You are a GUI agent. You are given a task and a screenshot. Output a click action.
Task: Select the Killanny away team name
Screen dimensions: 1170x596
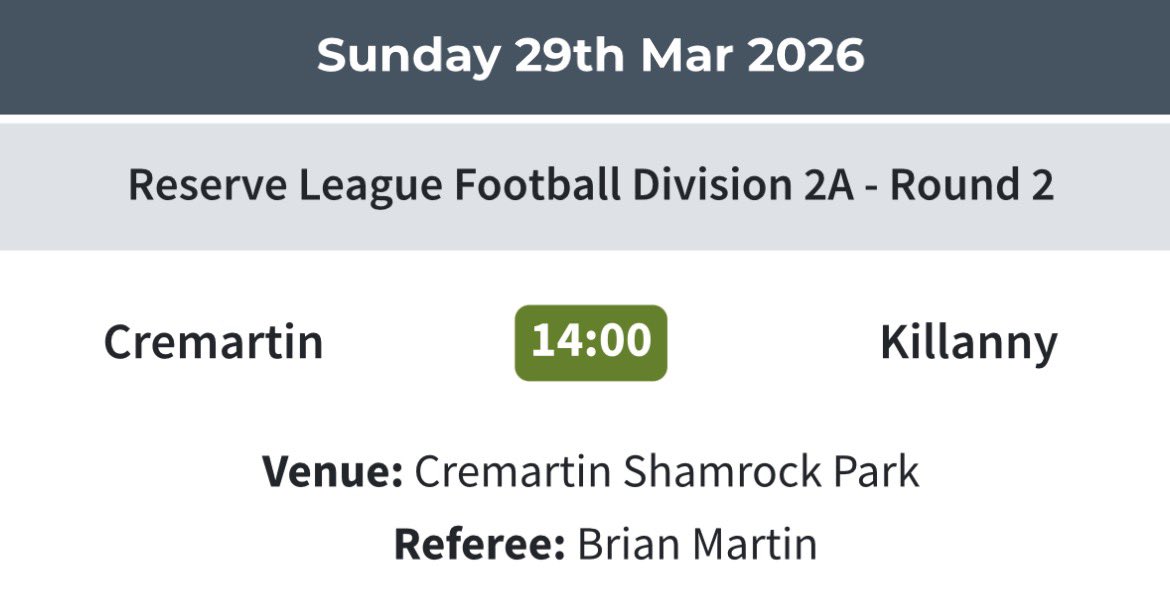coord(968,343)
